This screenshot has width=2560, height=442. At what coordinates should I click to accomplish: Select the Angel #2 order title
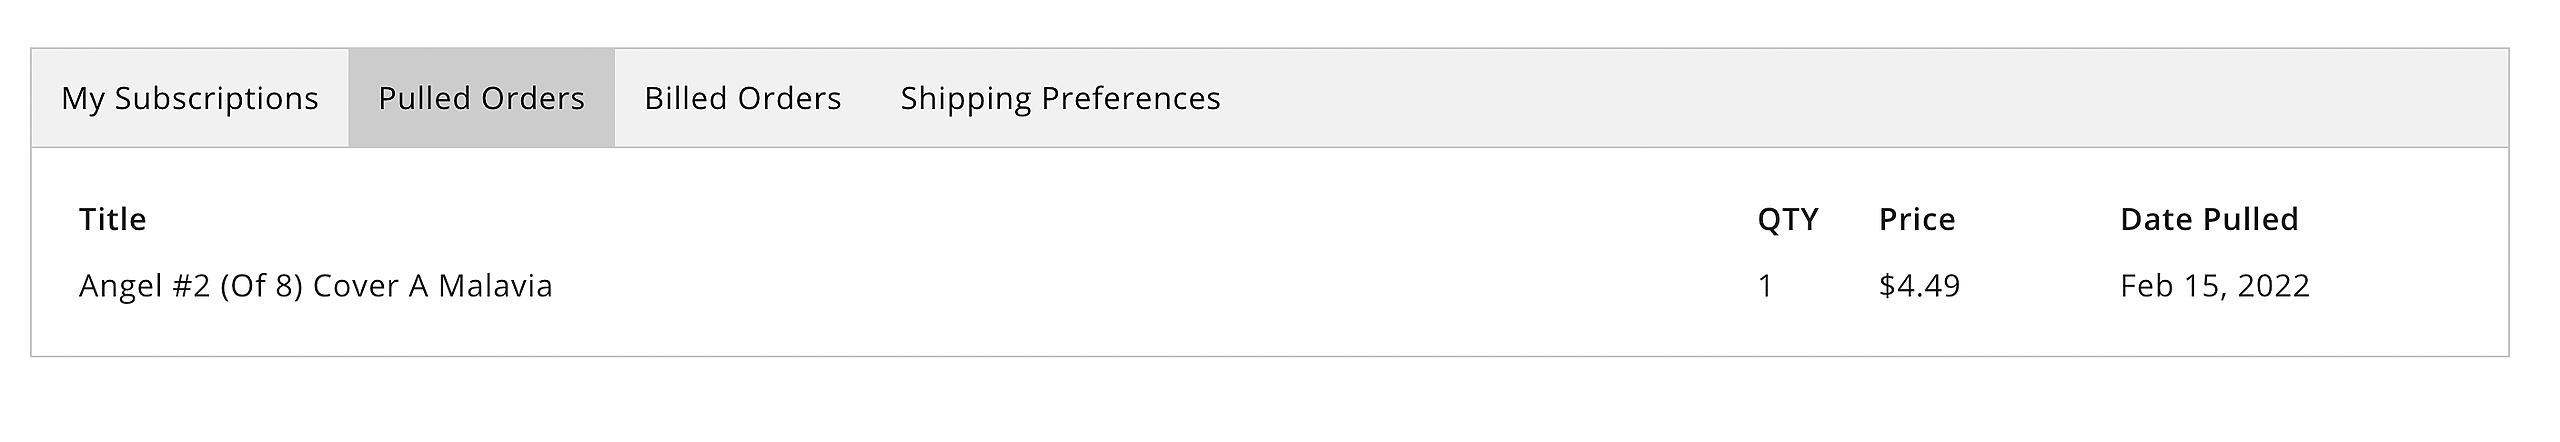315,286
